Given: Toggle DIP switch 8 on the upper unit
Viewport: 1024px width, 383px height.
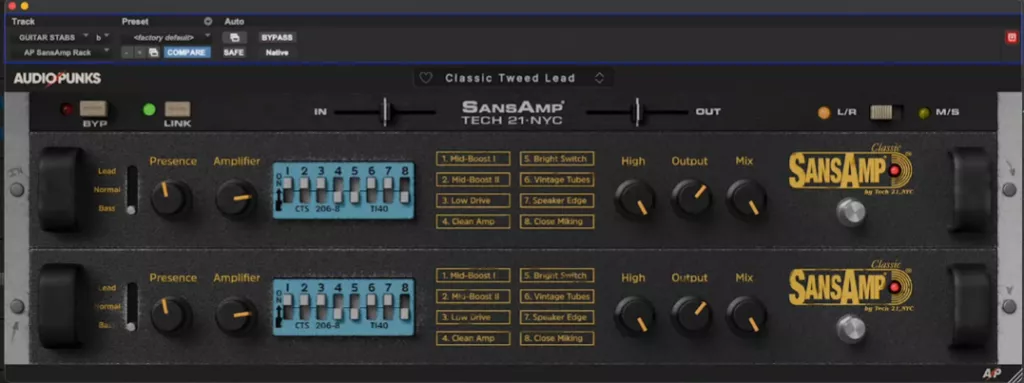Looking at the screenshot, I should coord(405,190).
